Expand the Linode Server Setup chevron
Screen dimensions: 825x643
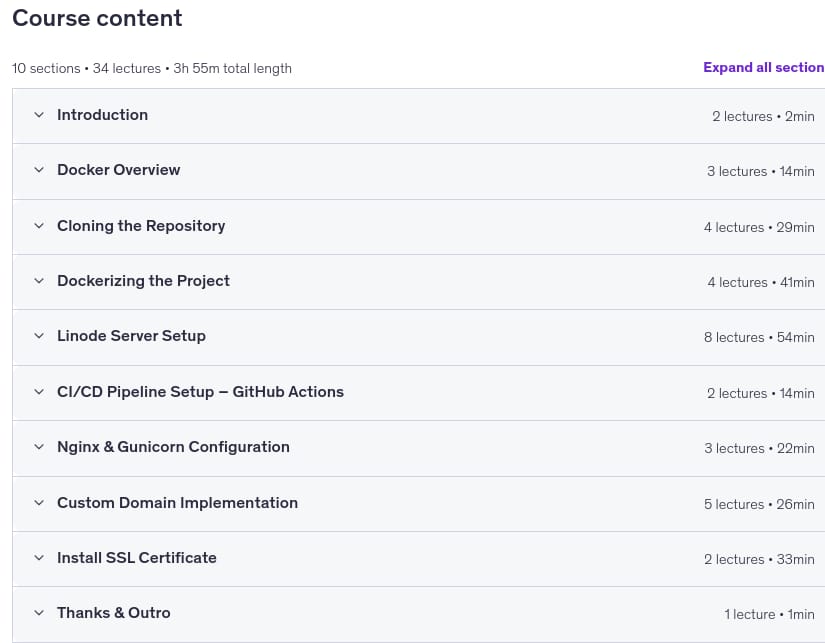coord(39,336)
